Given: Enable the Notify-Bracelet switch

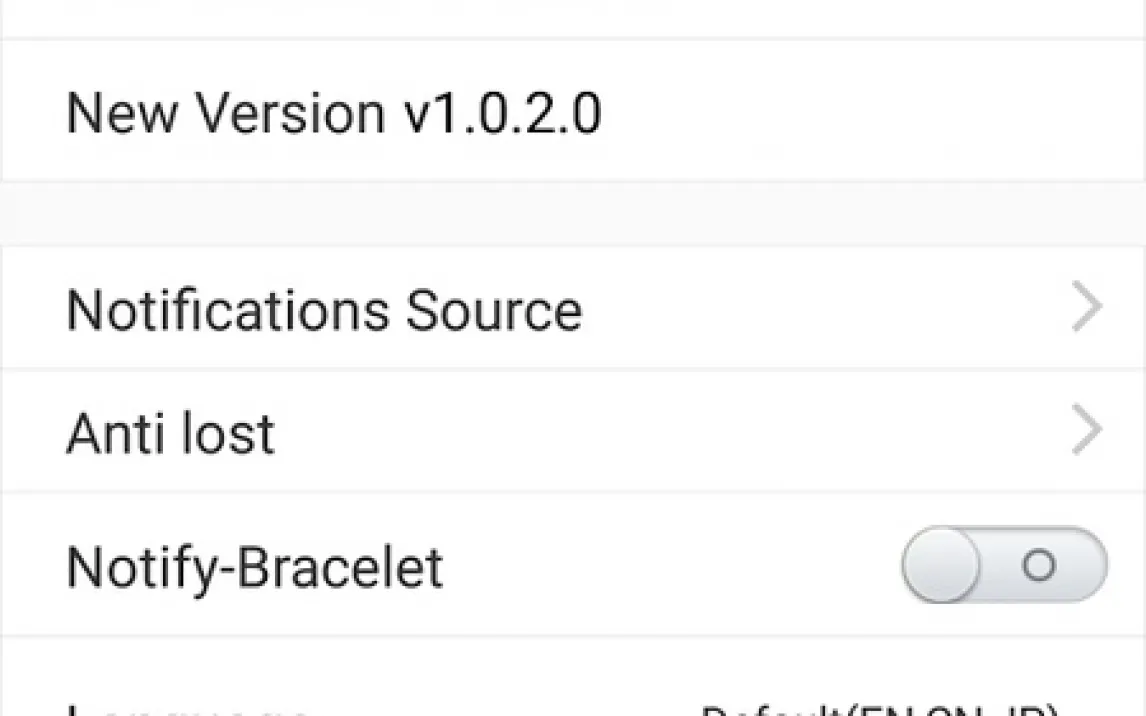Looking at the screenshot, I should point(1004,565).
